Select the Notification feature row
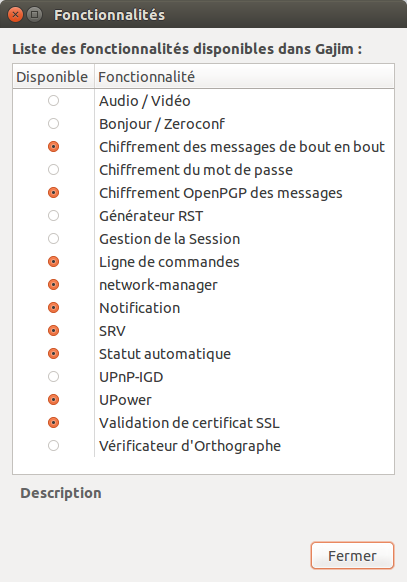Screen dimensions: 407x582 pyautogui.click(x=203, y=308)
